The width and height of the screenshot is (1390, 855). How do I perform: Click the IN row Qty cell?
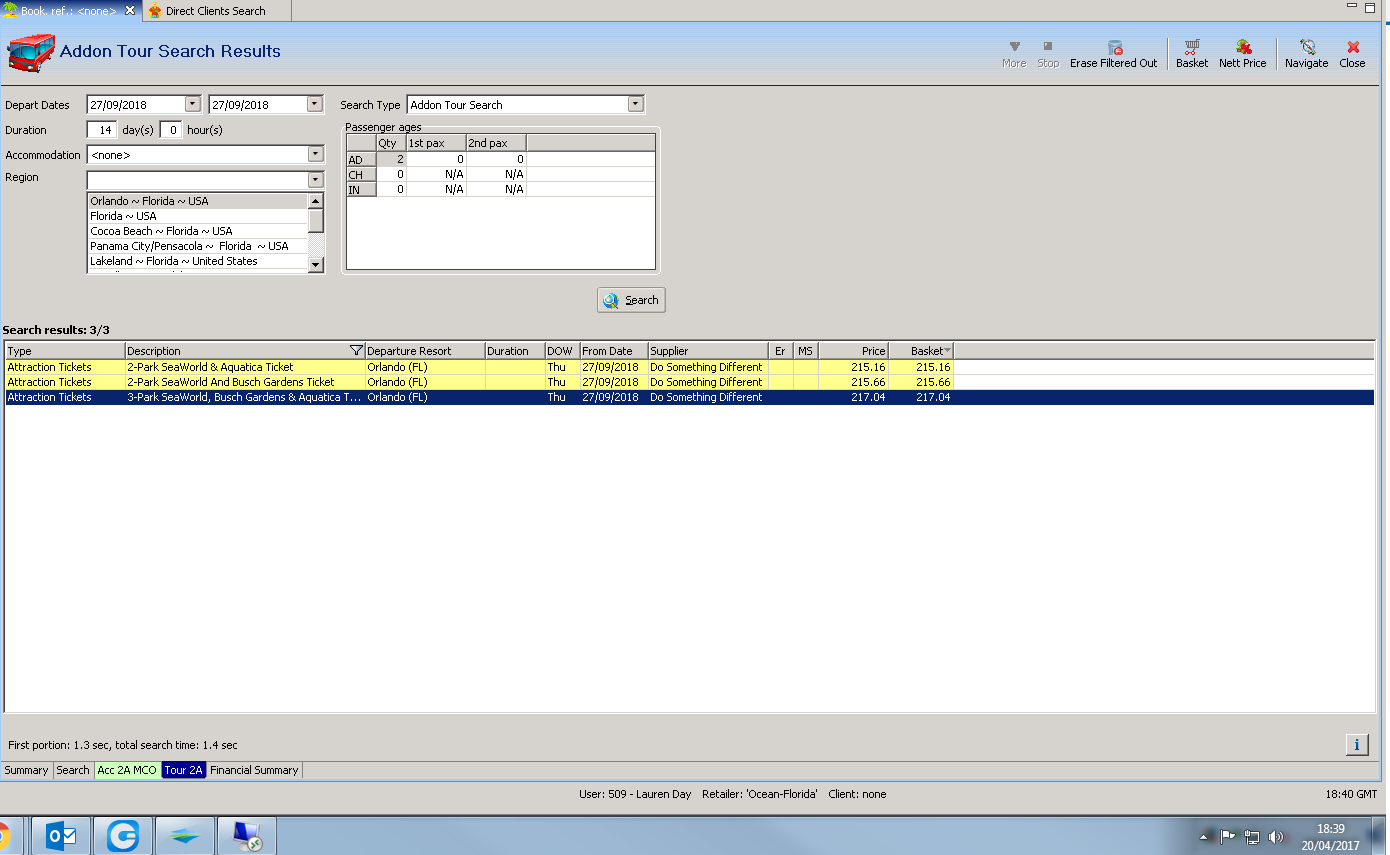pos(391,189)
